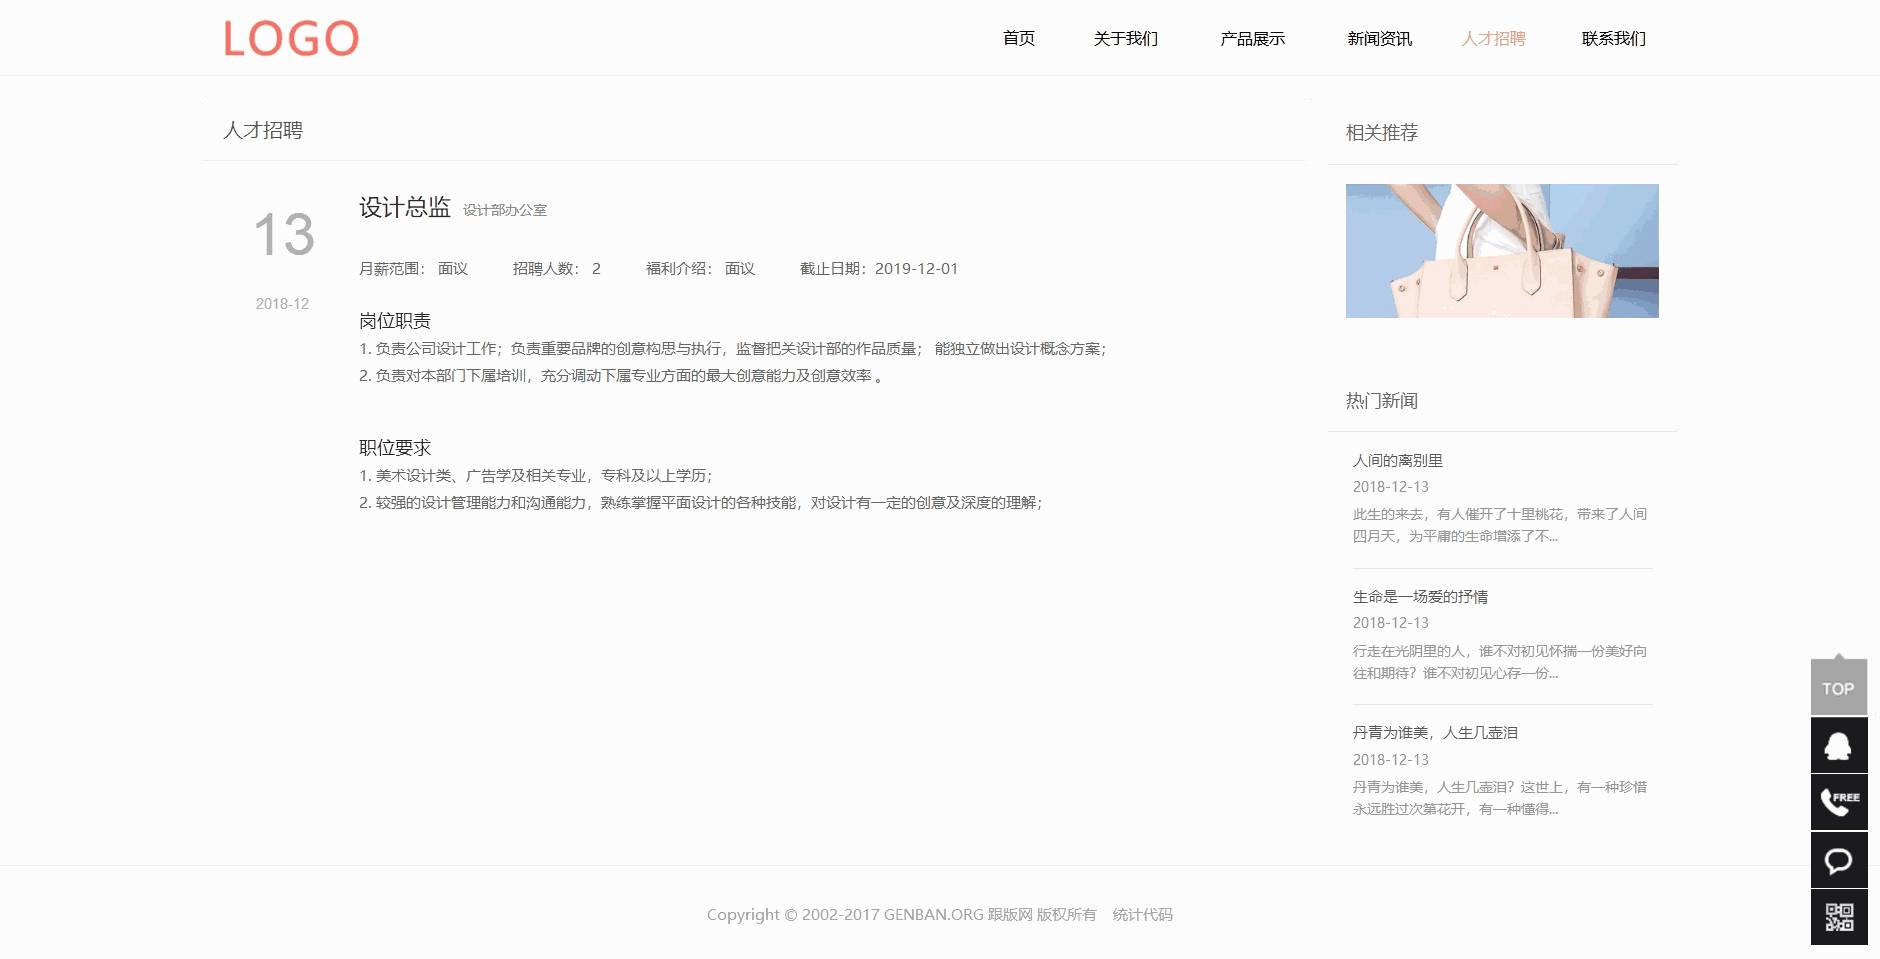Open 产品展示 menu item
The width and height of the screenshot is (1880, 959).
click(x=1253, y=38)
